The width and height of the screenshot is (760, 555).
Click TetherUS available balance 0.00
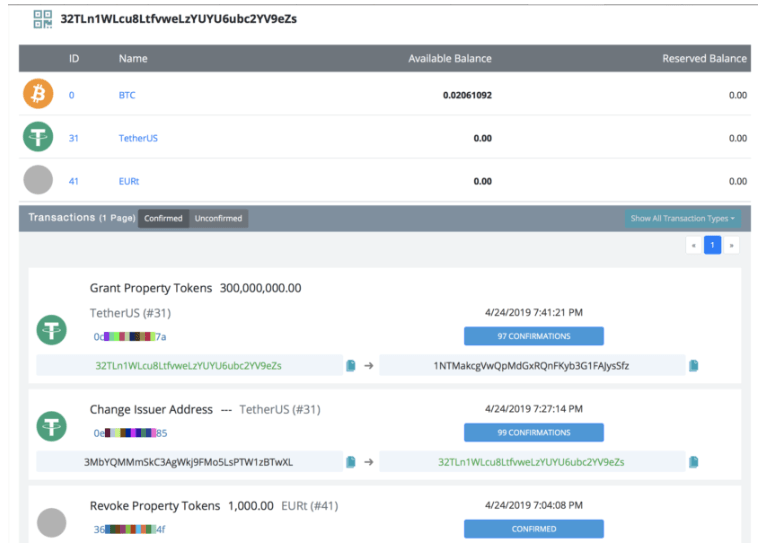tap(483, 138)
